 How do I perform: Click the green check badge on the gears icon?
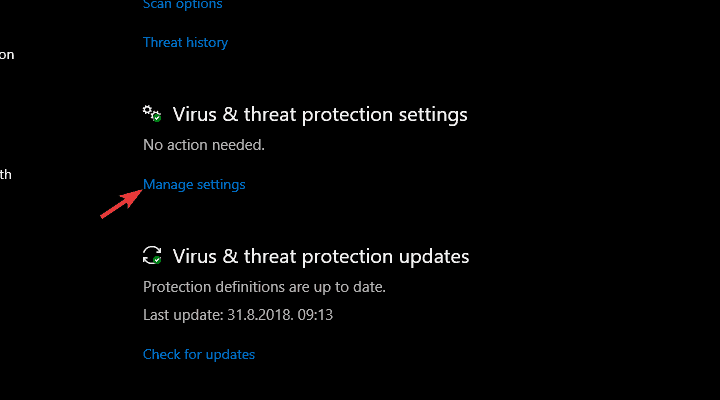pos(157,118)
